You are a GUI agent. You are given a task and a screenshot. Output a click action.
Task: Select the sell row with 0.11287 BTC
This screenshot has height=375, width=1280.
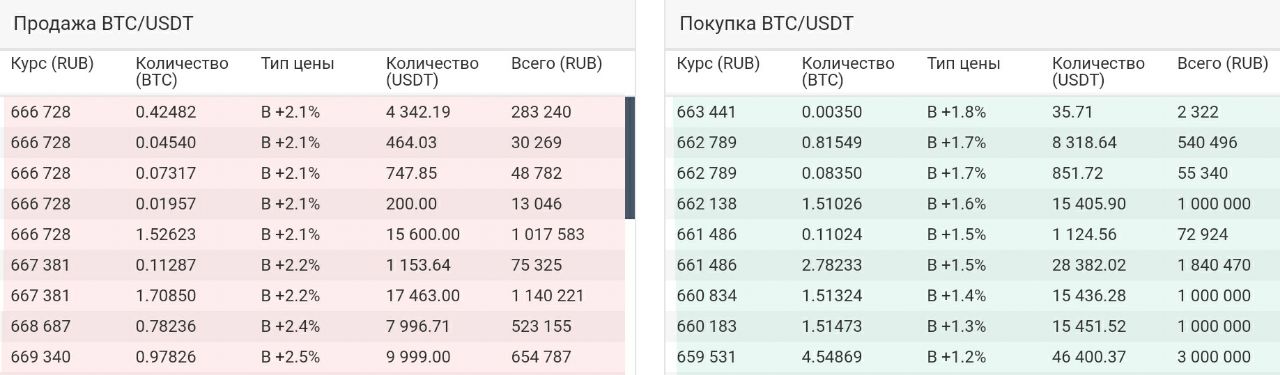pos(314,265)
